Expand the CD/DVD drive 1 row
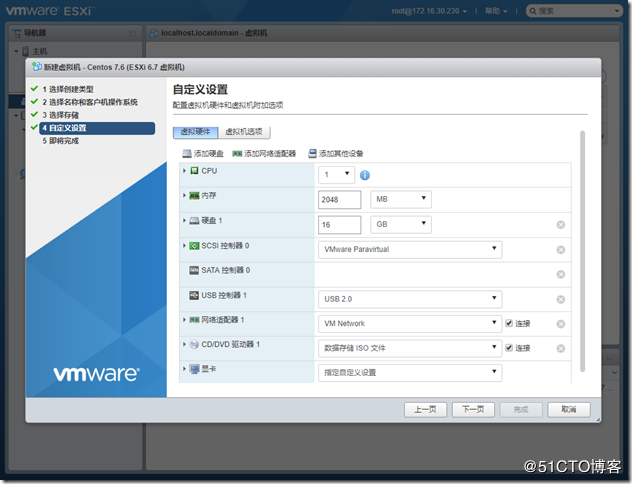632x484 pixels. 184,344
